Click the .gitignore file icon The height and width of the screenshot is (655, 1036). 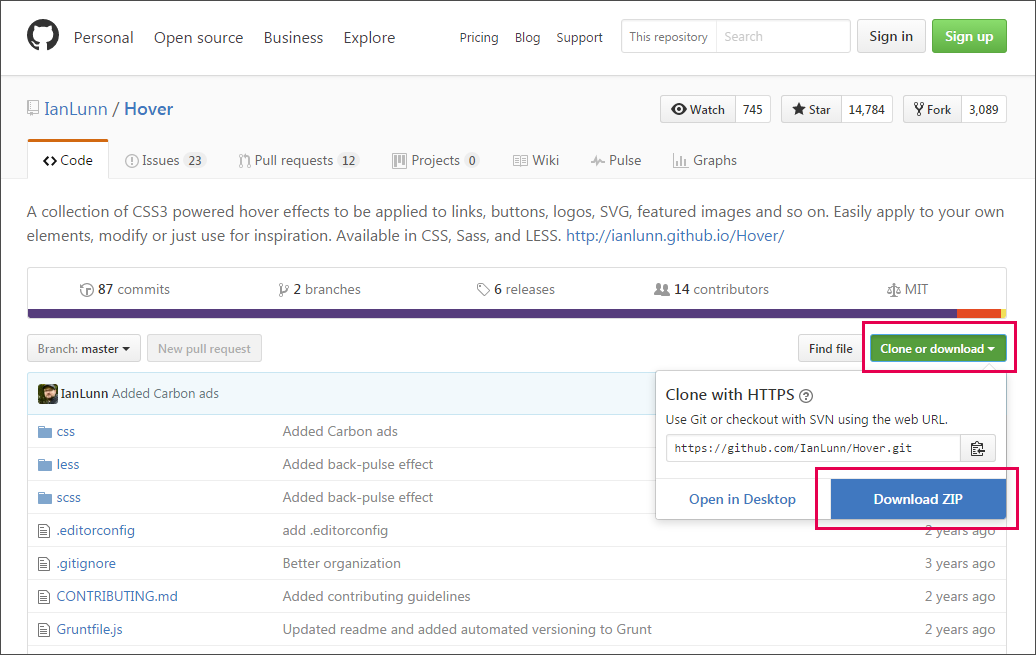pyautogui.click(x=44, y=564)
